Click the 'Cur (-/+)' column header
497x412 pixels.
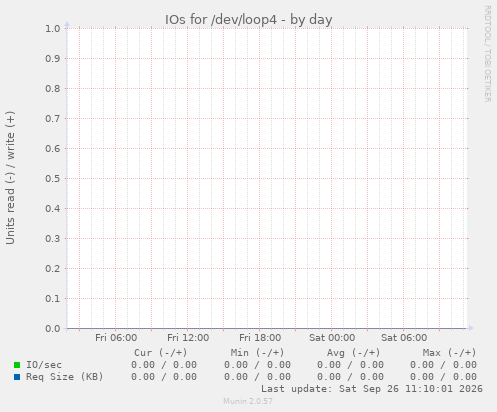coord(161,353)
